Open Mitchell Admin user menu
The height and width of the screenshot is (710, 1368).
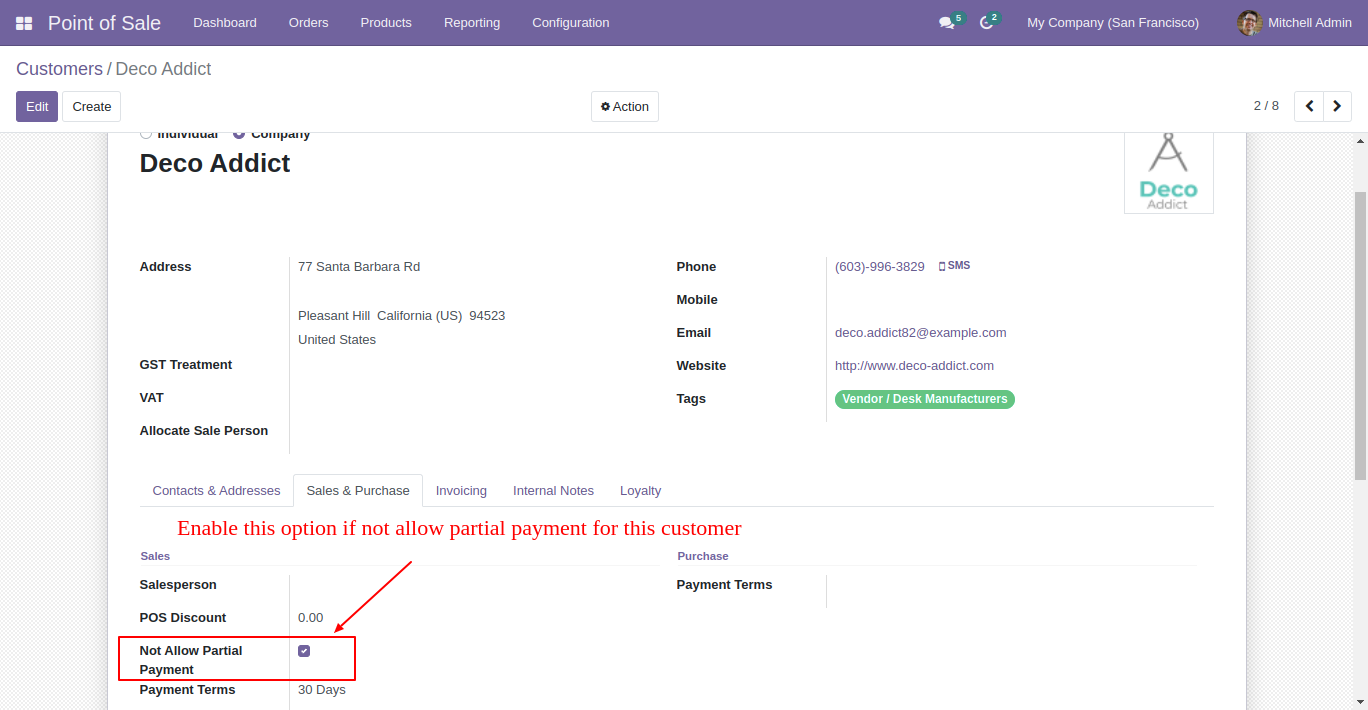click(x=1294, y=23)
